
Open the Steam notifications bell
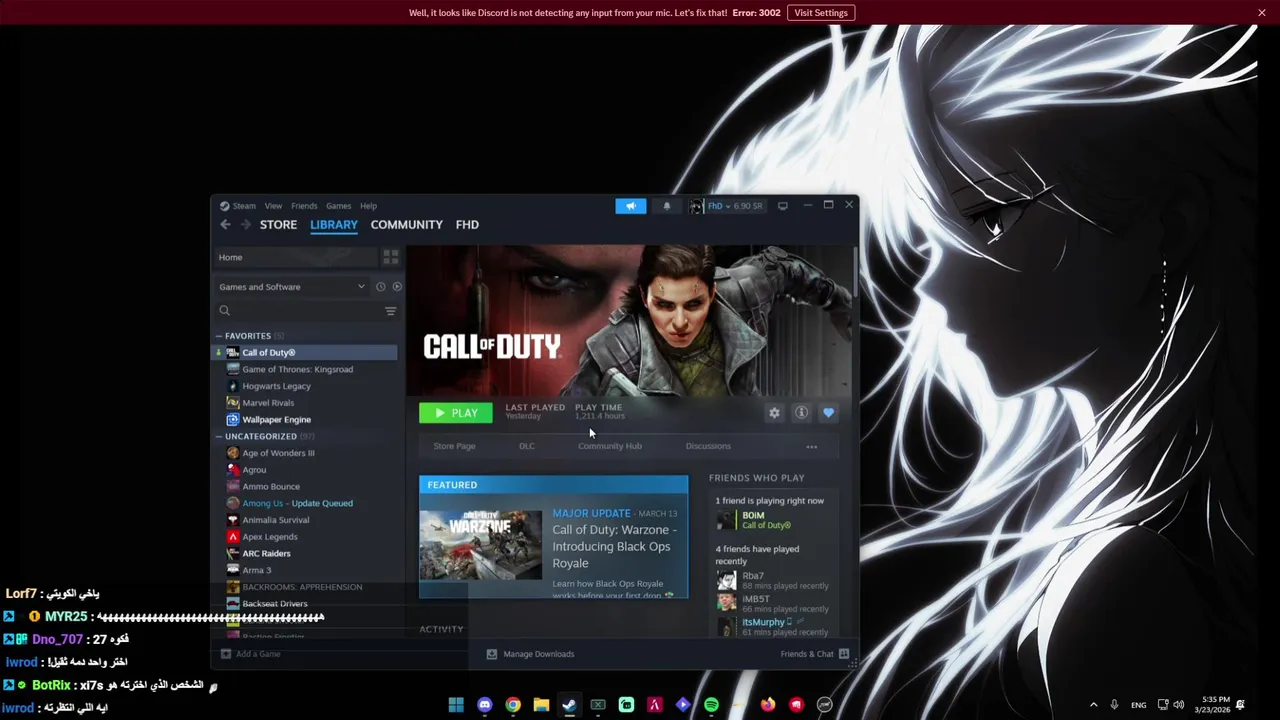(667, 206)
